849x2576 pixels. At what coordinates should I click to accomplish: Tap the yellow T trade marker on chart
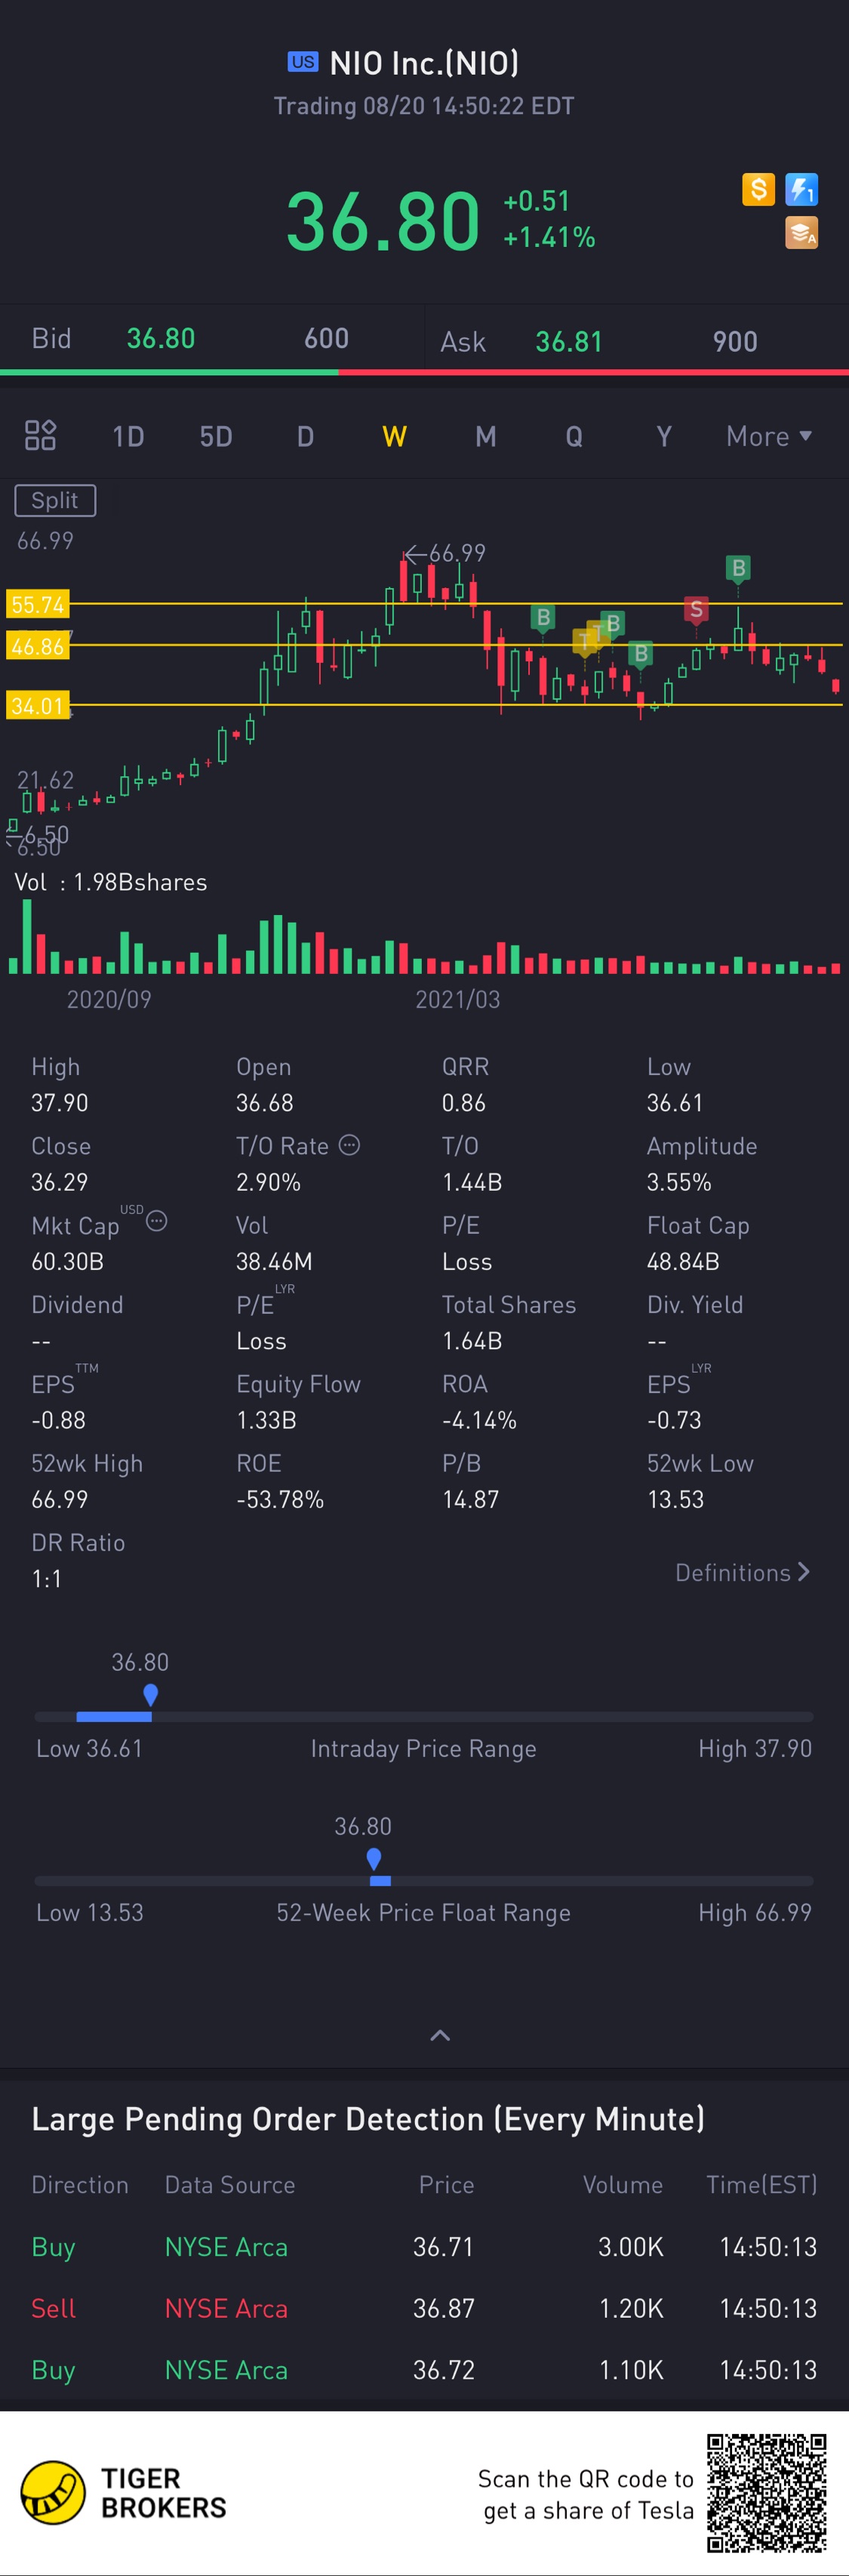(584, 640)
